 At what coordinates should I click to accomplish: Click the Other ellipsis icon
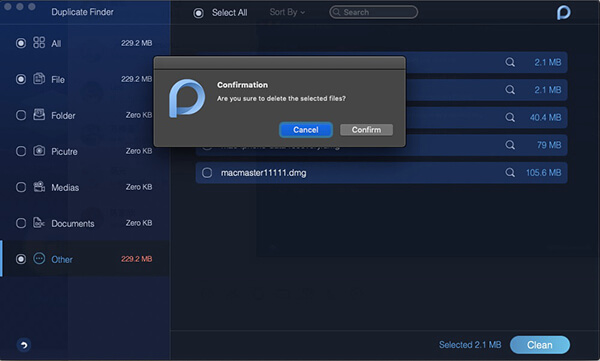(x=39, y=259)
